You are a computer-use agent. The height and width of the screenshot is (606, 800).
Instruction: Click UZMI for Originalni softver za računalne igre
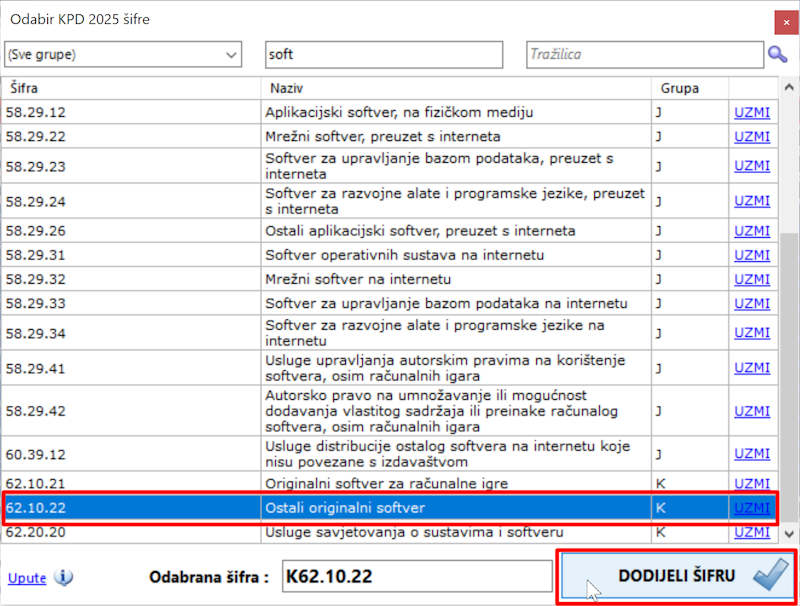(x=752, y=483)
